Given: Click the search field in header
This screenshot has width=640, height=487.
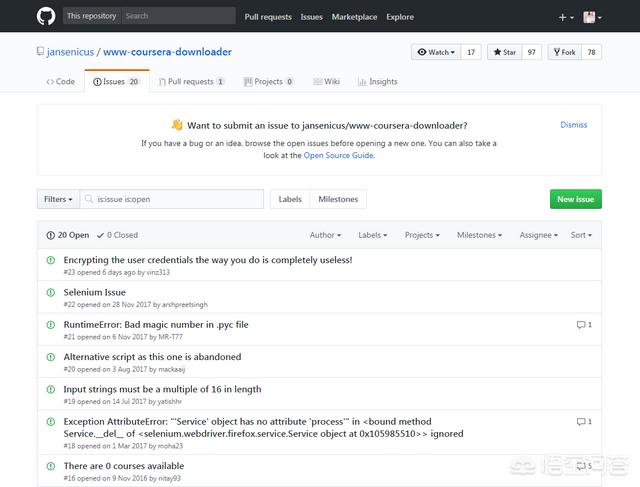Looking at the screenshot, I should click(x=178, y=16).
